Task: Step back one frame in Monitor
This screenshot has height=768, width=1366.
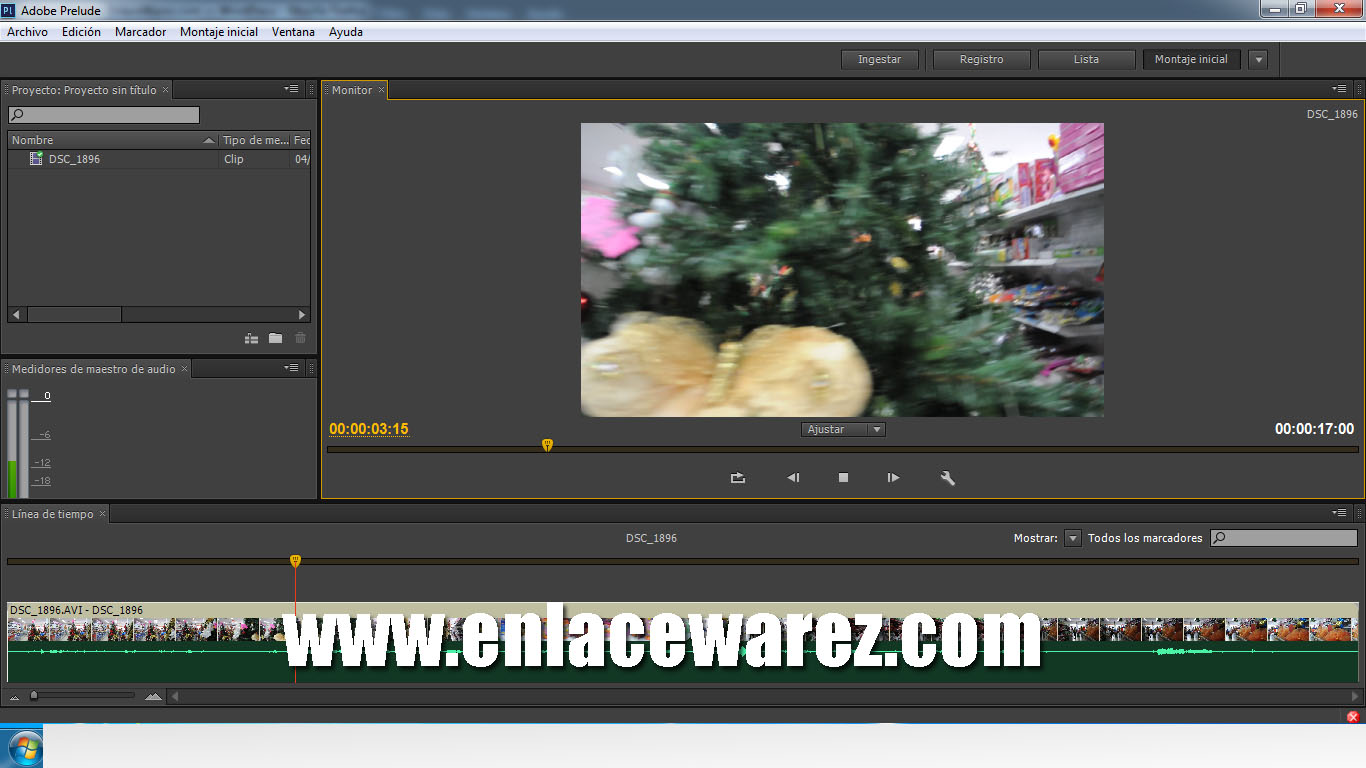Action: click(x=793, y=478)
